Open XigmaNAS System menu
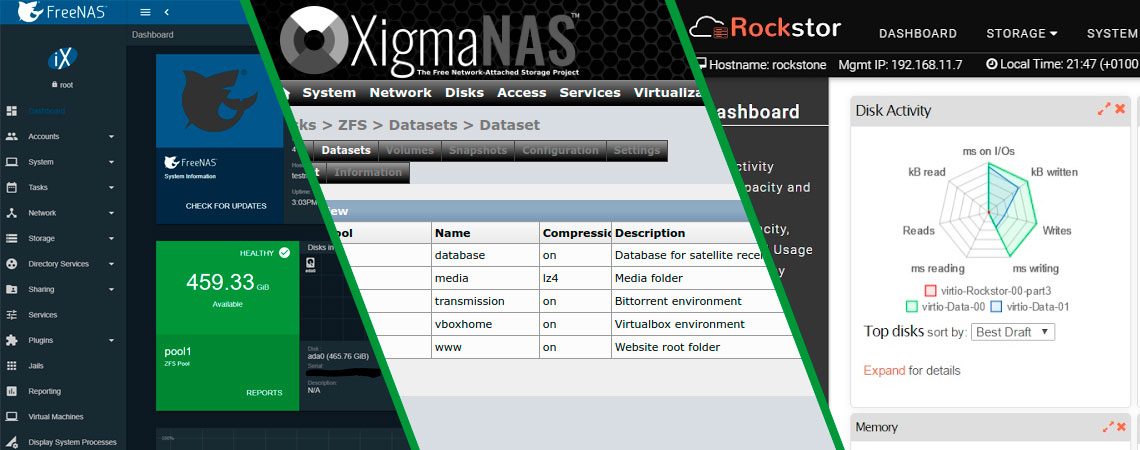 coord(329,93)
